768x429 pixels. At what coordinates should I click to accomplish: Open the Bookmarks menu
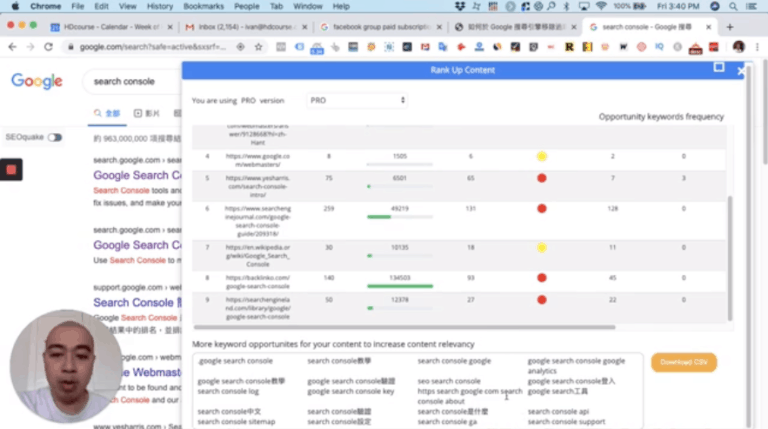pyautogui.click(x=203, y=6)
